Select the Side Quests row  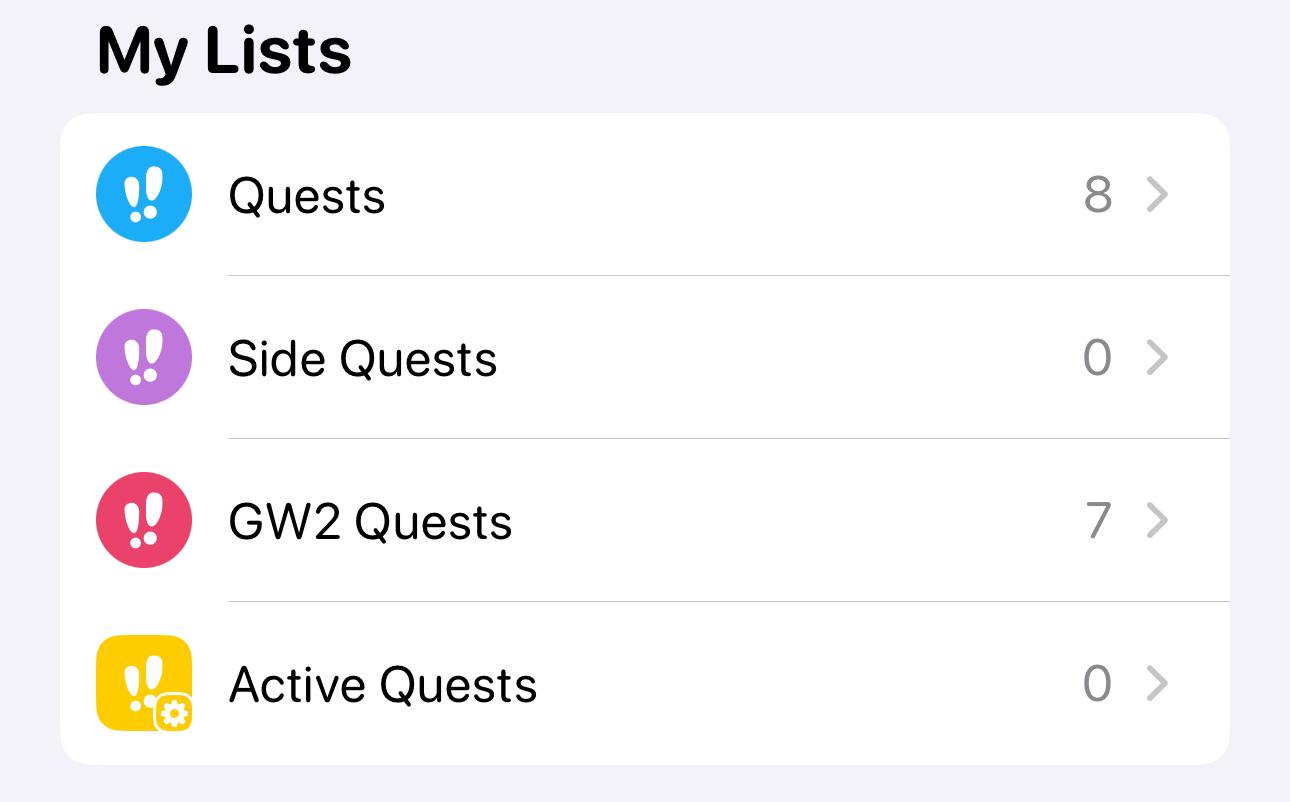363,358
